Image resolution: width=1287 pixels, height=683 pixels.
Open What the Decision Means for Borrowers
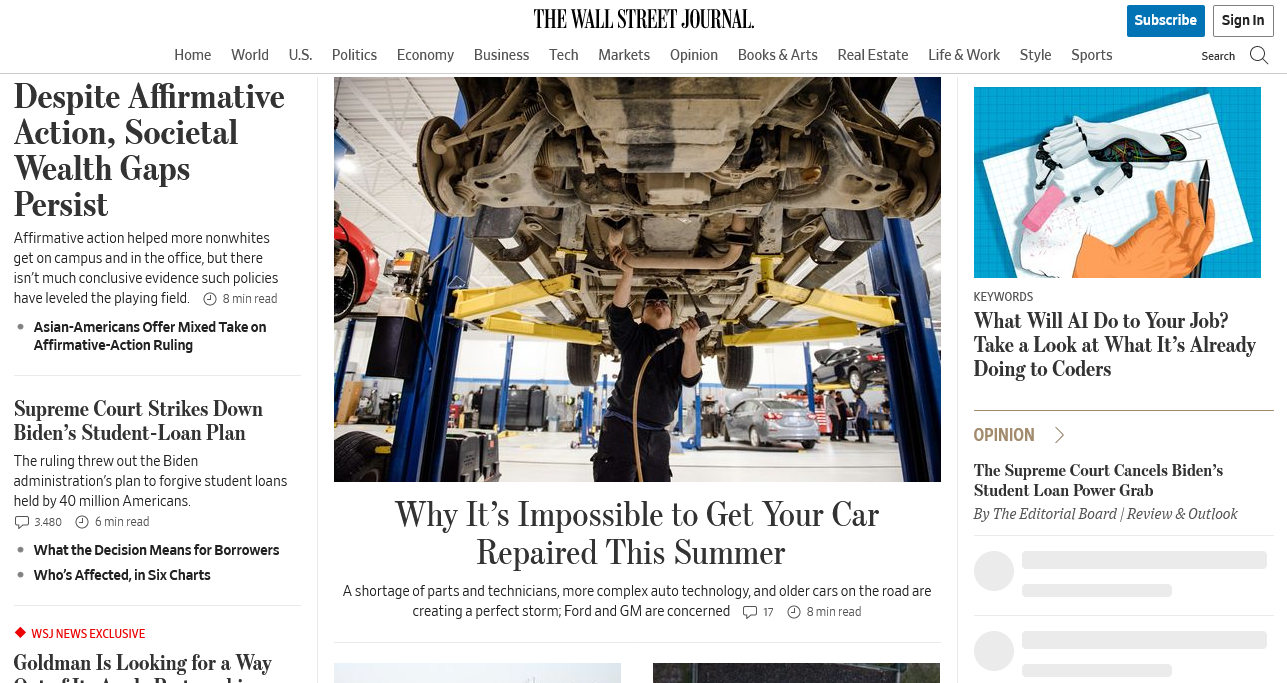(156, 550)
